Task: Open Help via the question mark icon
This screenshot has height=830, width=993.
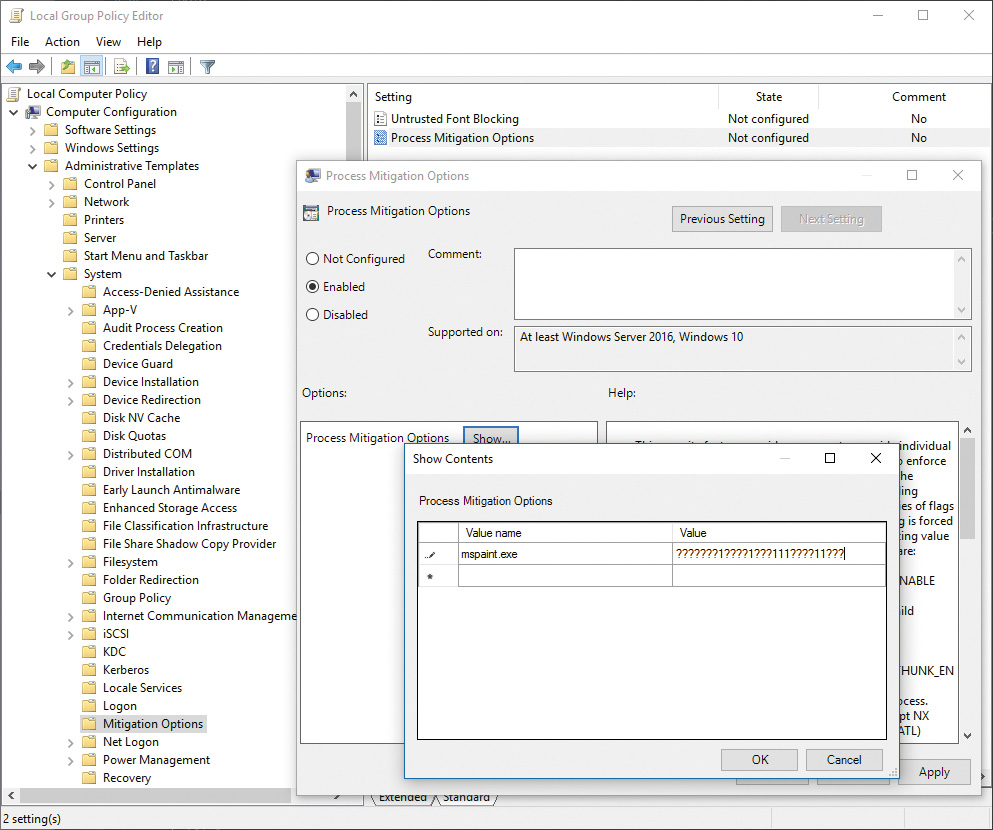Action: [x=152, y=67]
